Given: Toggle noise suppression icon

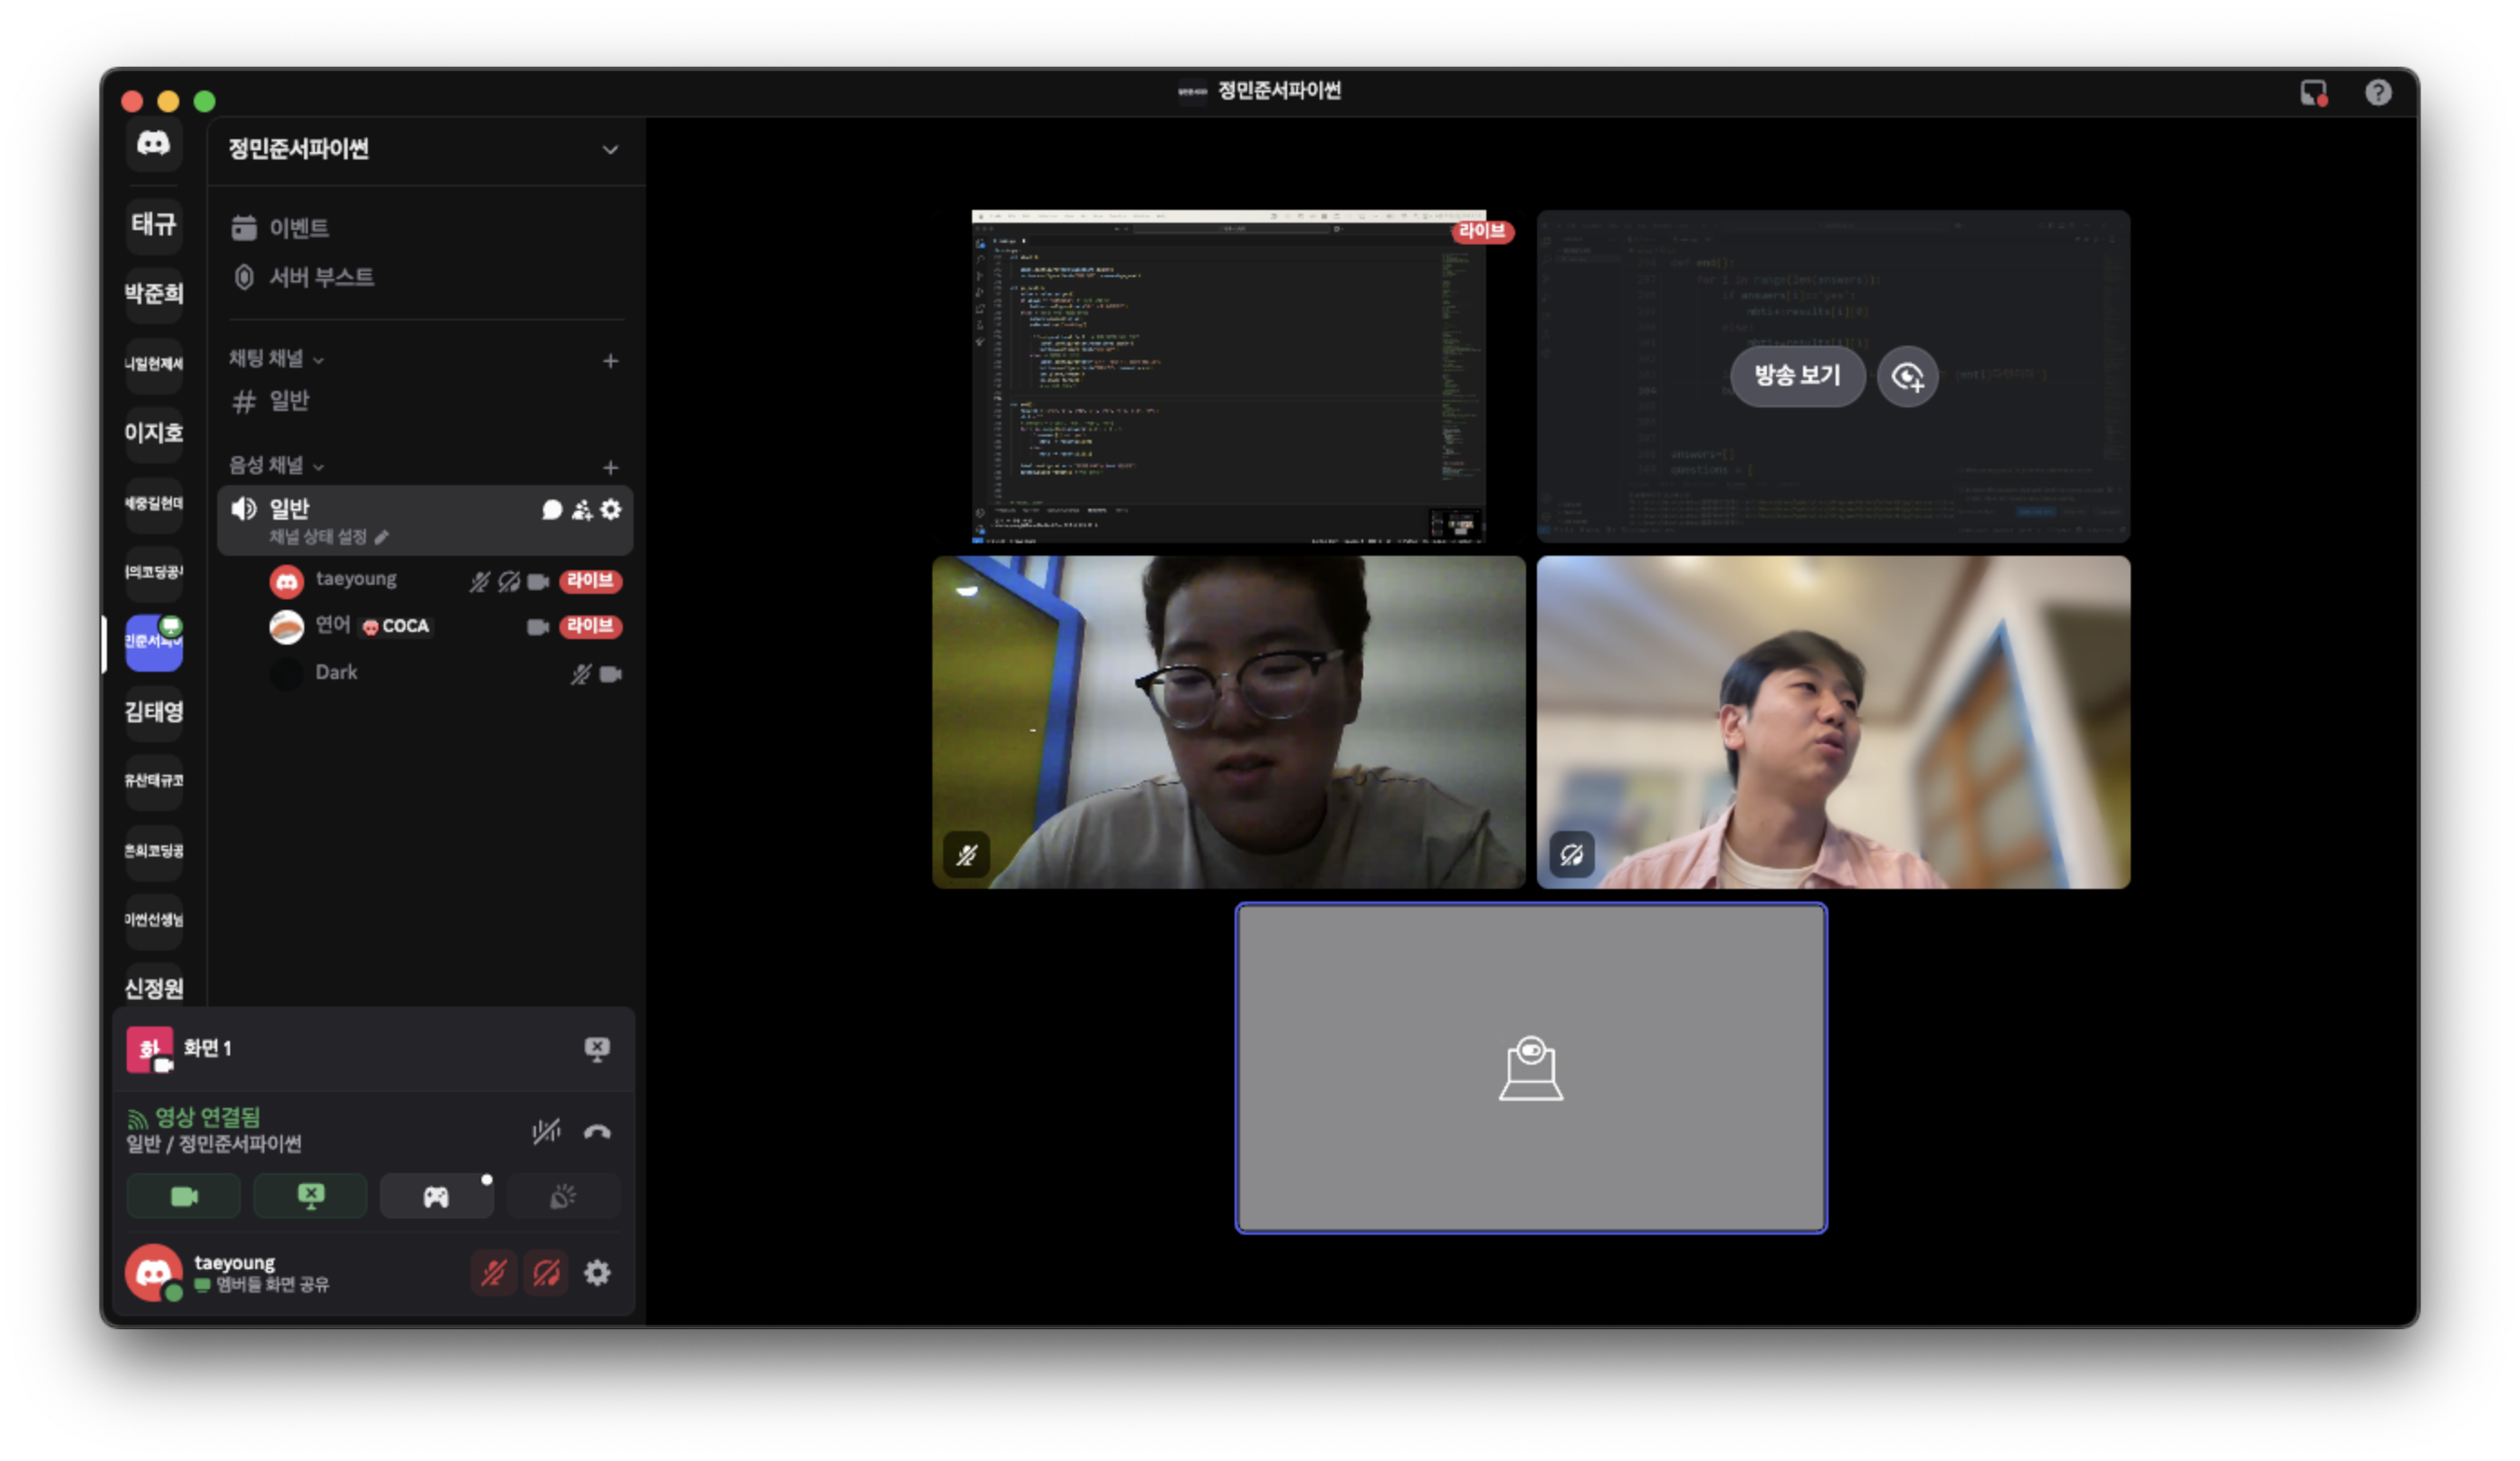Looking at the screenshot, I should tap(546, 1132).
